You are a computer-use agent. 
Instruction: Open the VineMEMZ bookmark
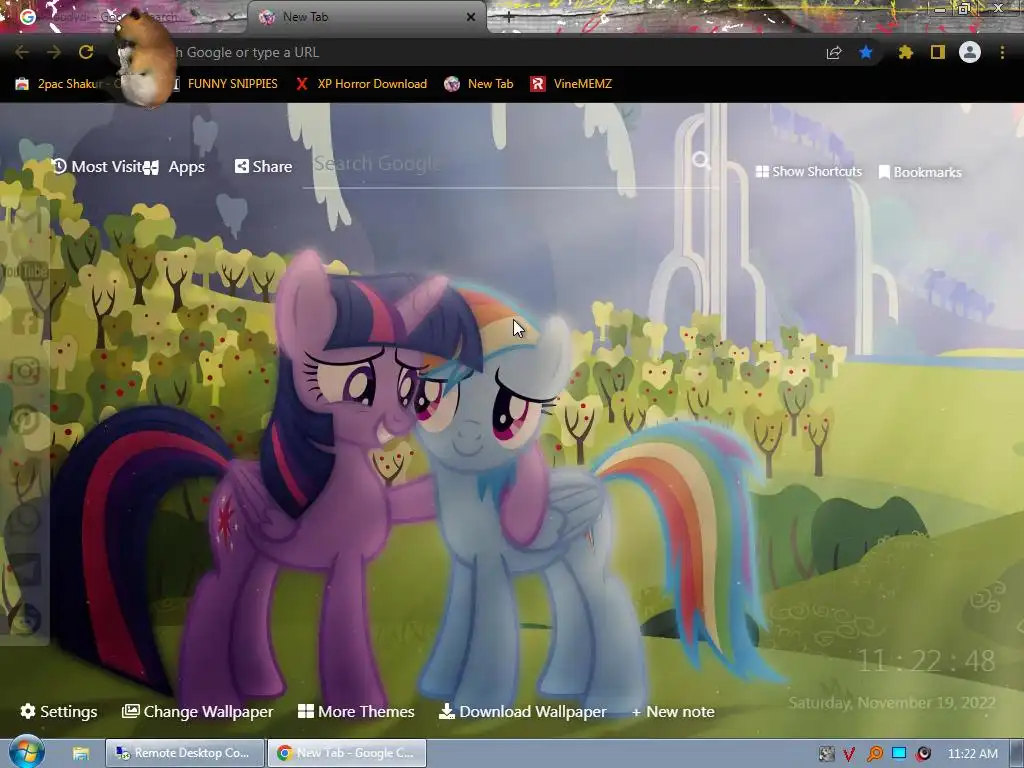click(x=571, y=84)
